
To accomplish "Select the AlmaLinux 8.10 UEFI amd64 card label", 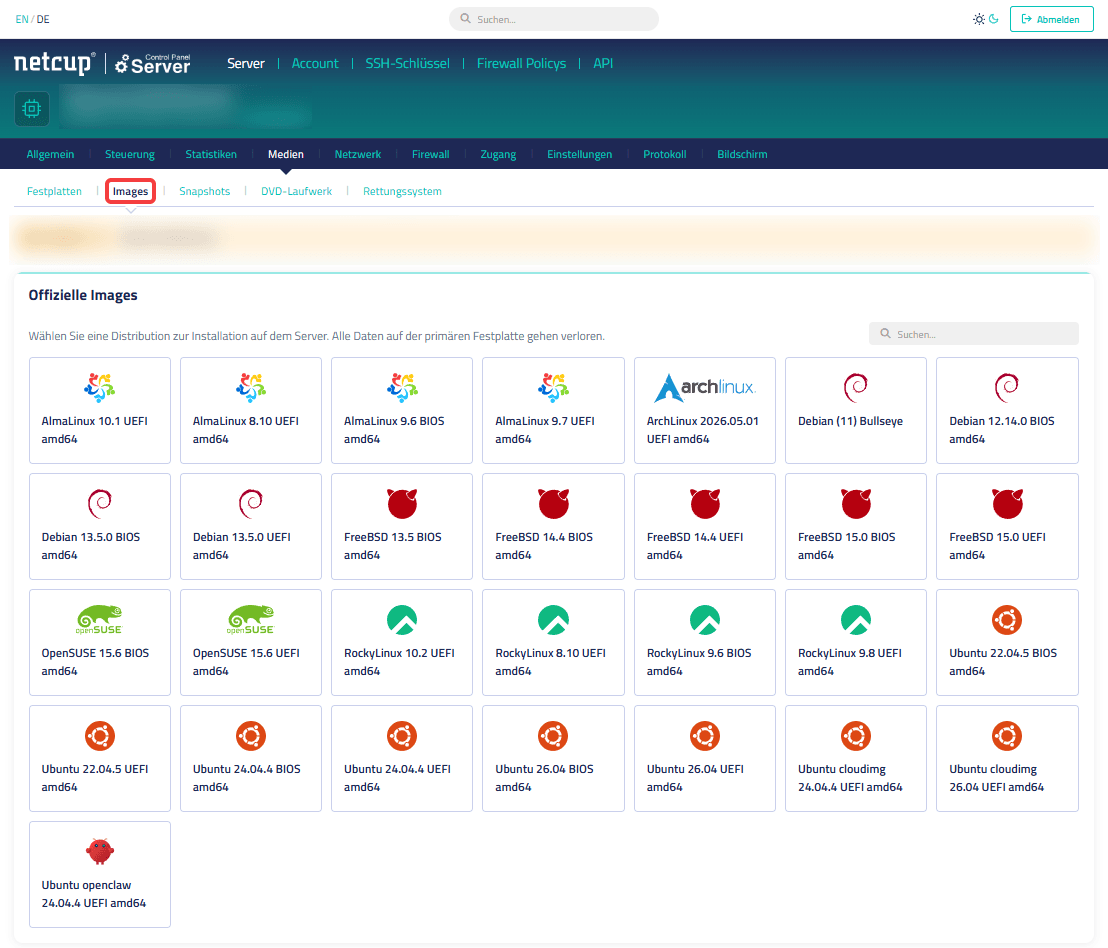I will [x=246, y=430].
